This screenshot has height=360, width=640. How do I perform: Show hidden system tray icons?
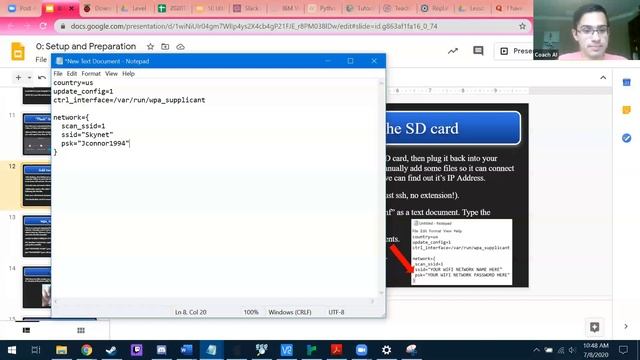[x=536, y=350]
